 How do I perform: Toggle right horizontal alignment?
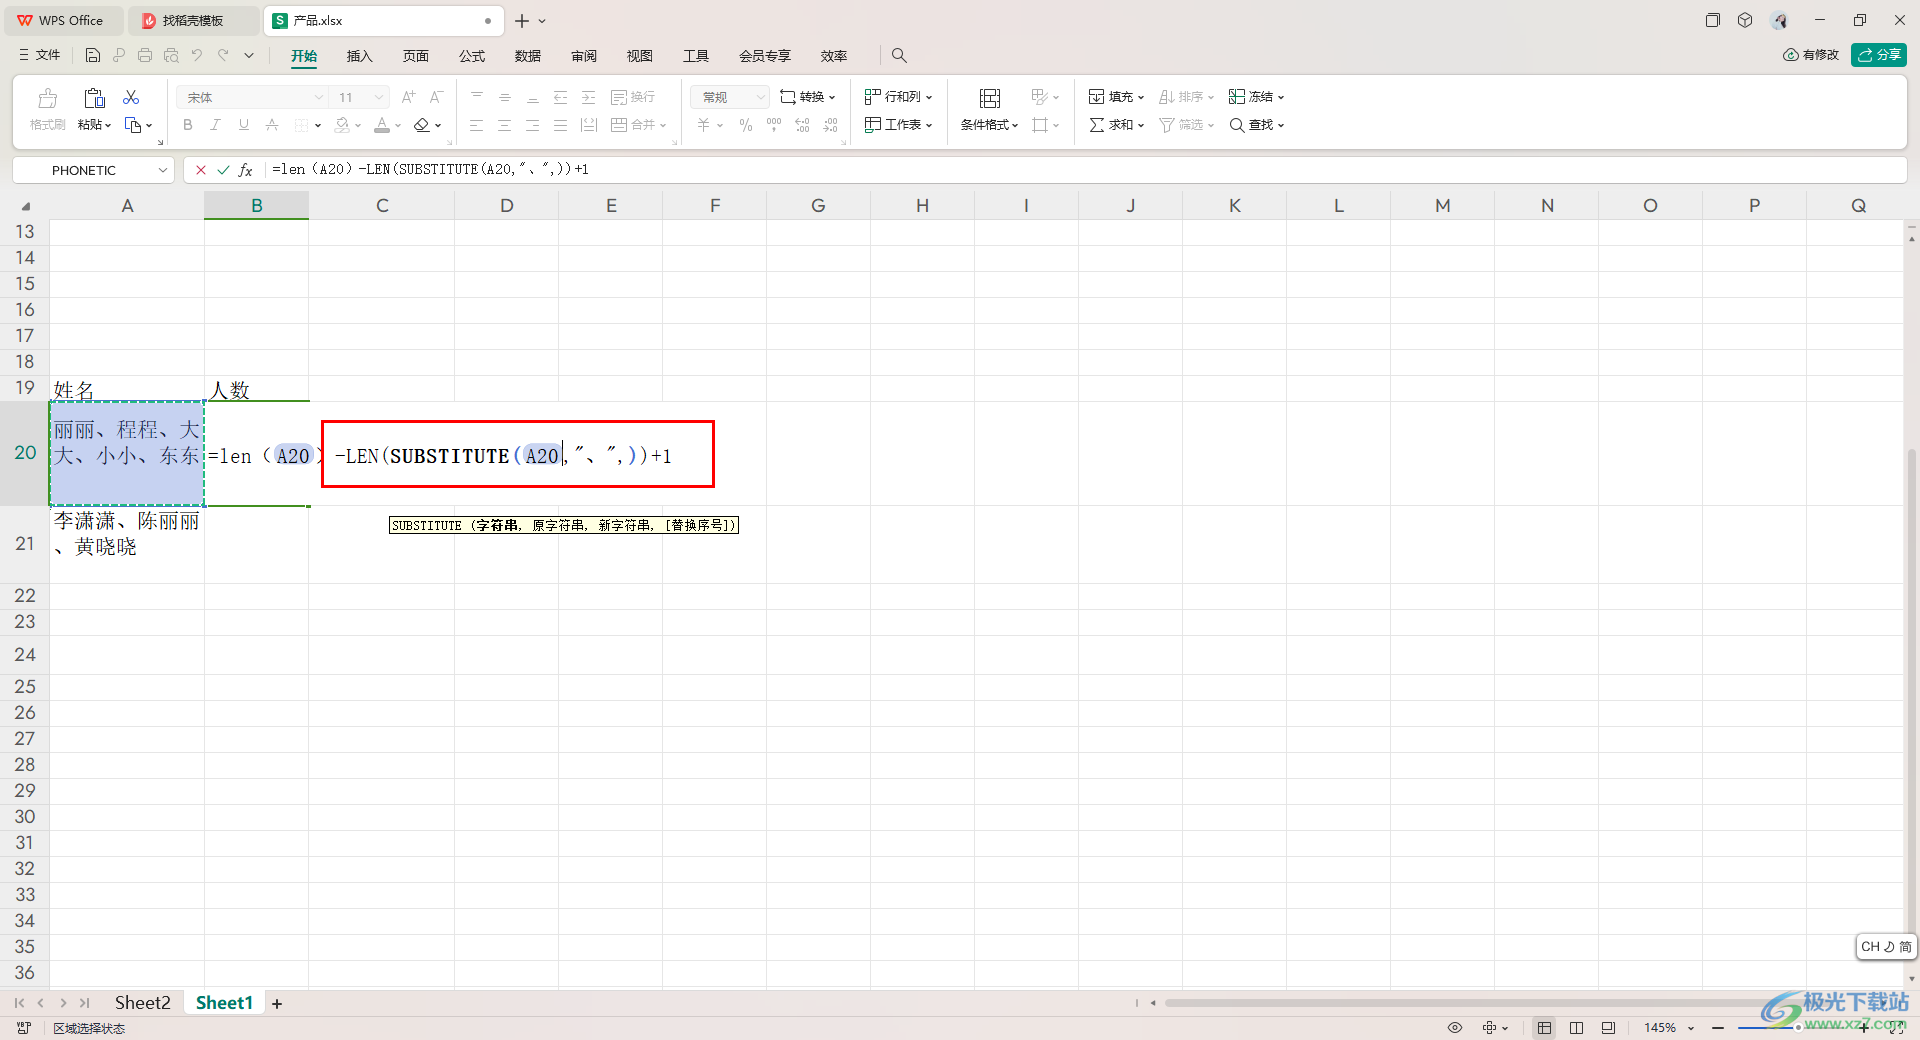pos(533,125)
